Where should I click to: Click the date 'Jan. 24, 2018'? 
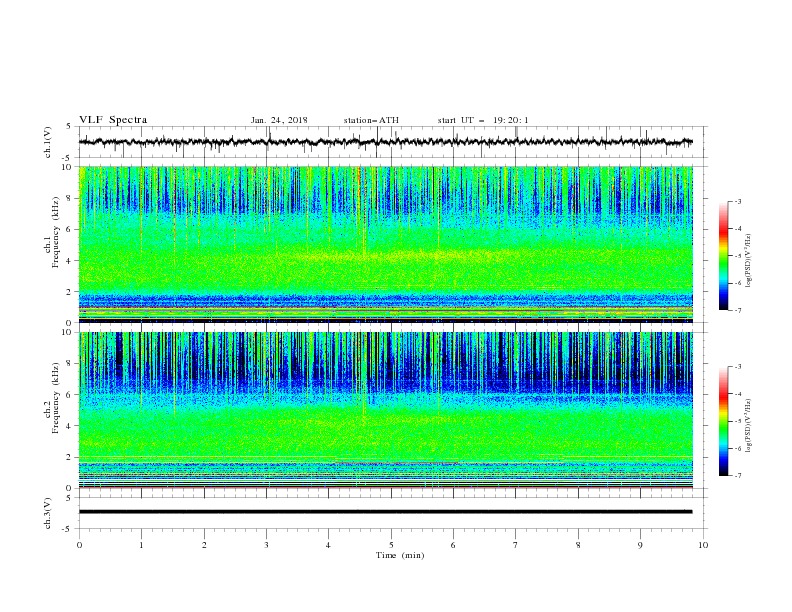pyautogui.click(x=279, y=120)
